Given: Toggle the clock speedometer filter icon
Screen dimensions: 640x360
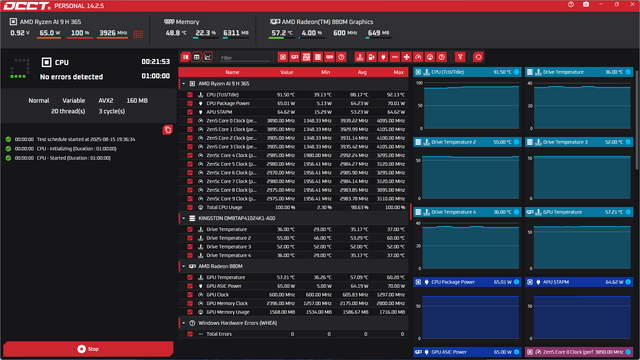Looking at the screenshot, I should [418, 57].
